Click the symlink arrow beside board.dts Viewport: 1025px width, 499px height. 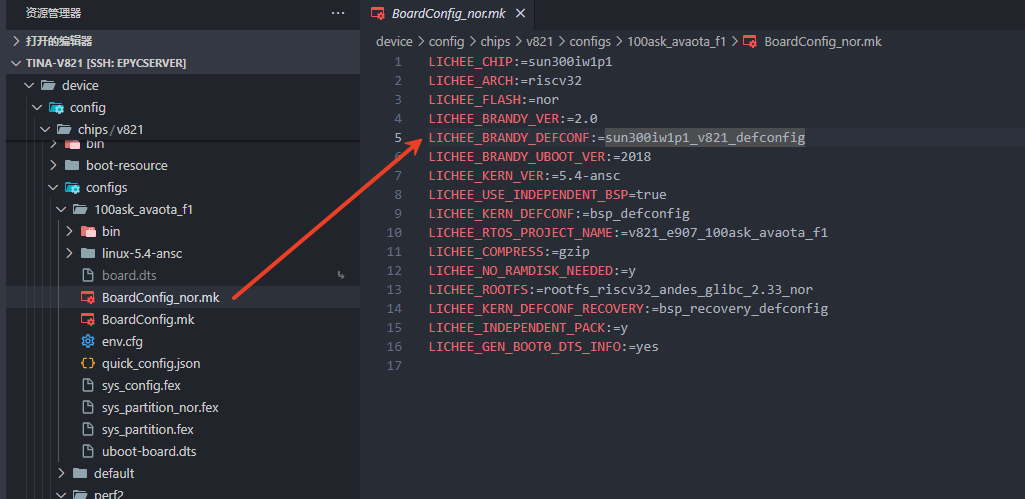[341, 275]
